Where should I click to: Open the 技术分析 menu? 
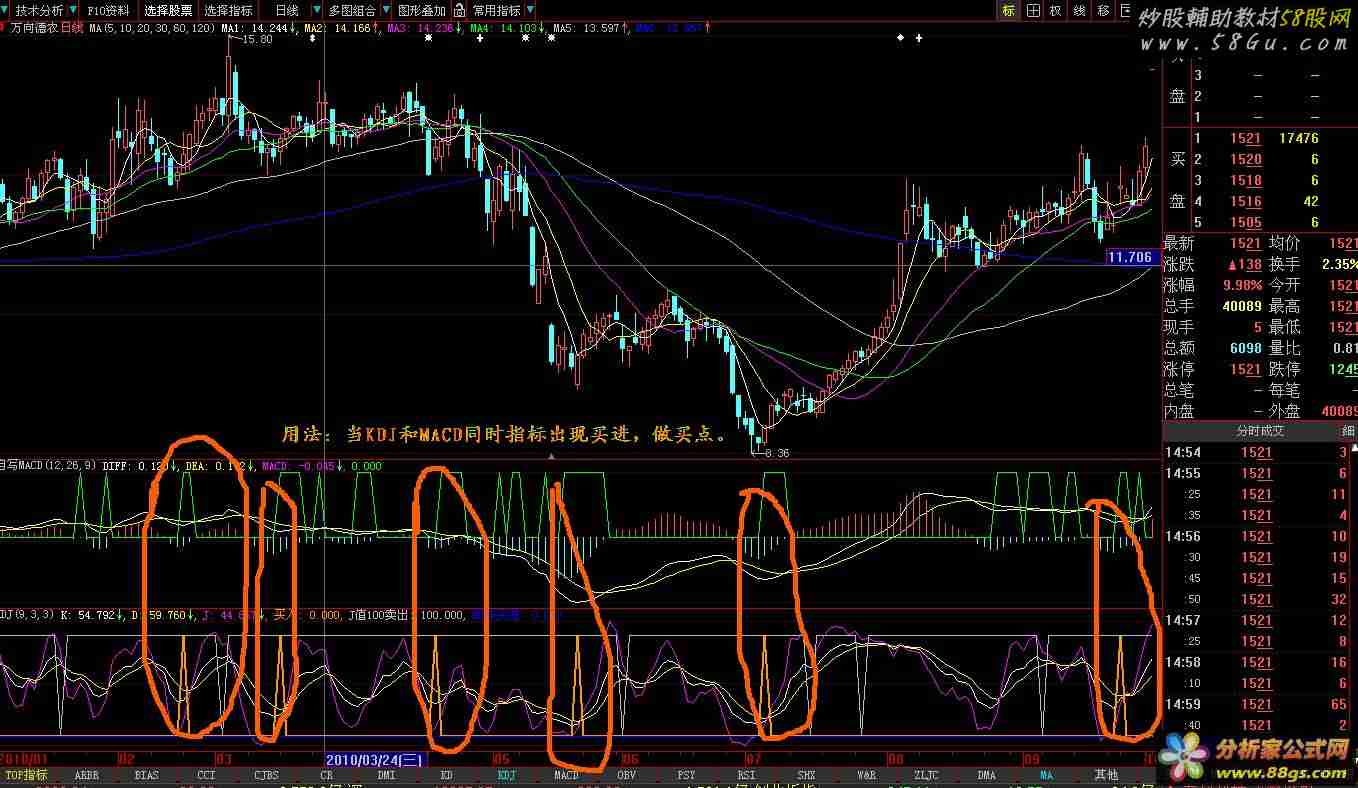(38, 11)
